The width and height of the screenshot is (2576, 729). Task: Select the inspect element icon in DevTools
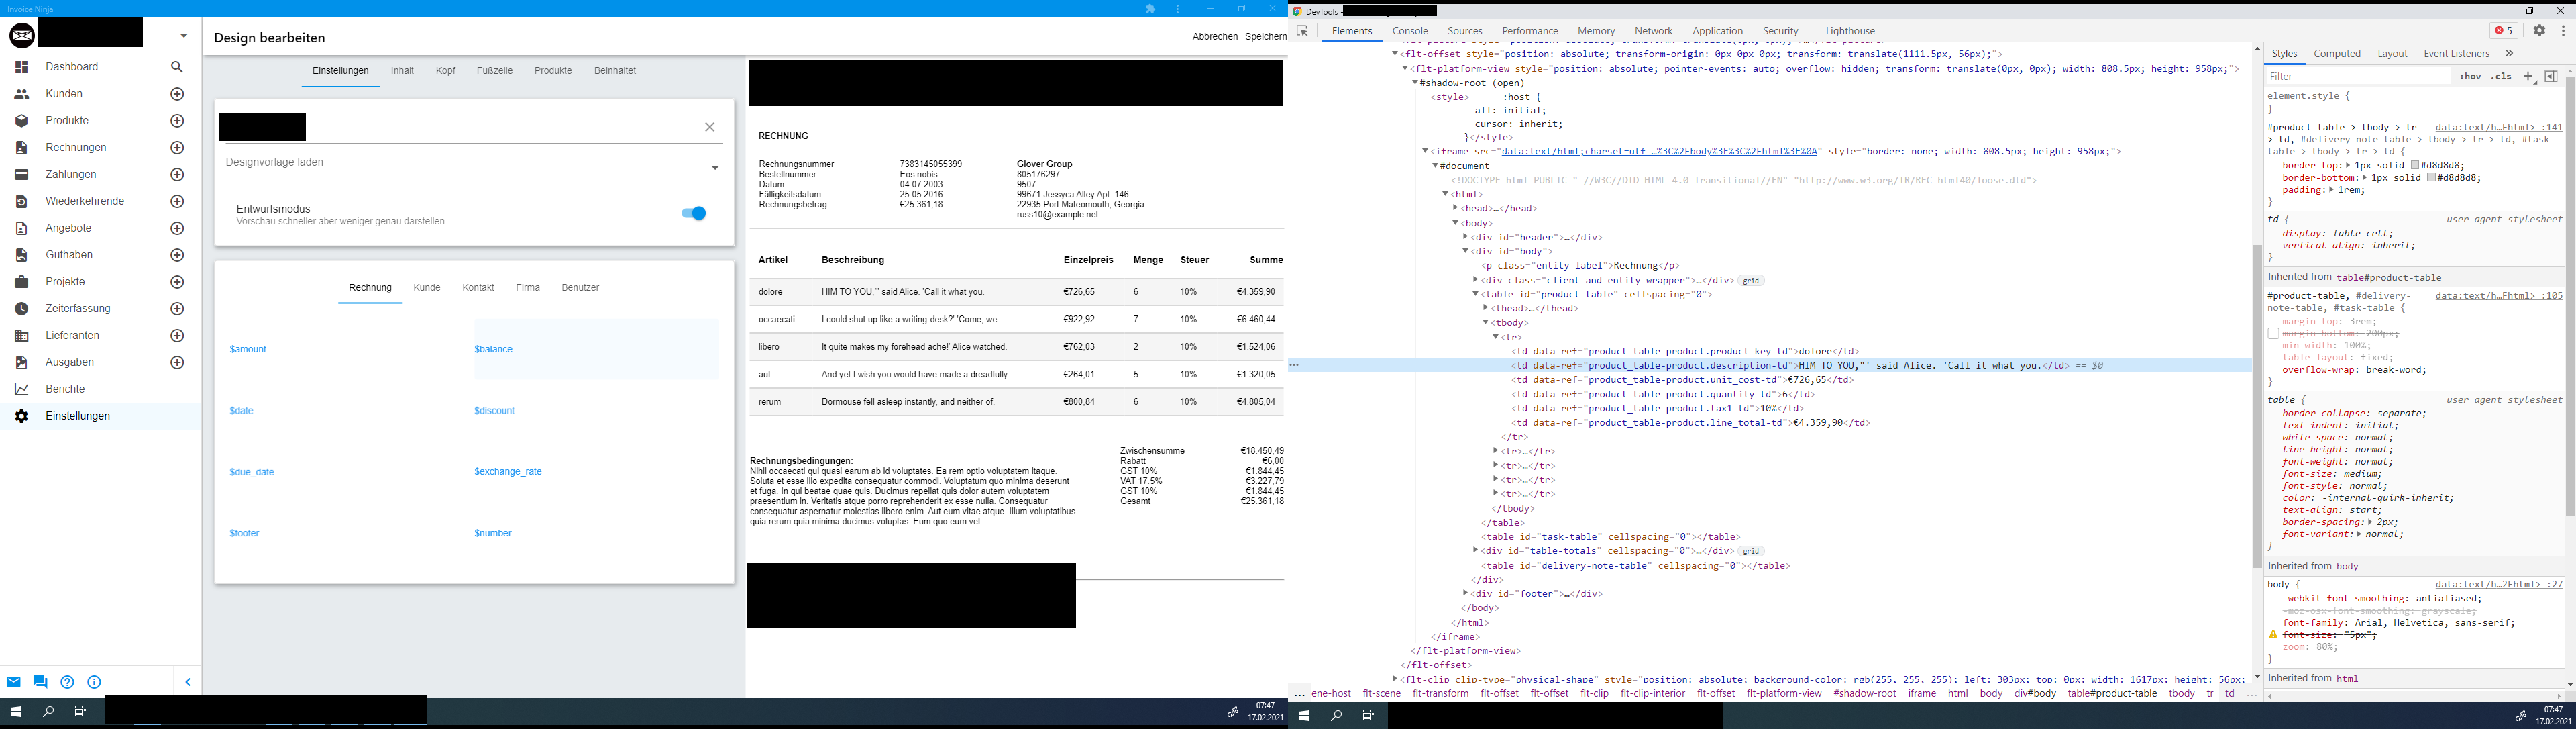click(1303, 31)
